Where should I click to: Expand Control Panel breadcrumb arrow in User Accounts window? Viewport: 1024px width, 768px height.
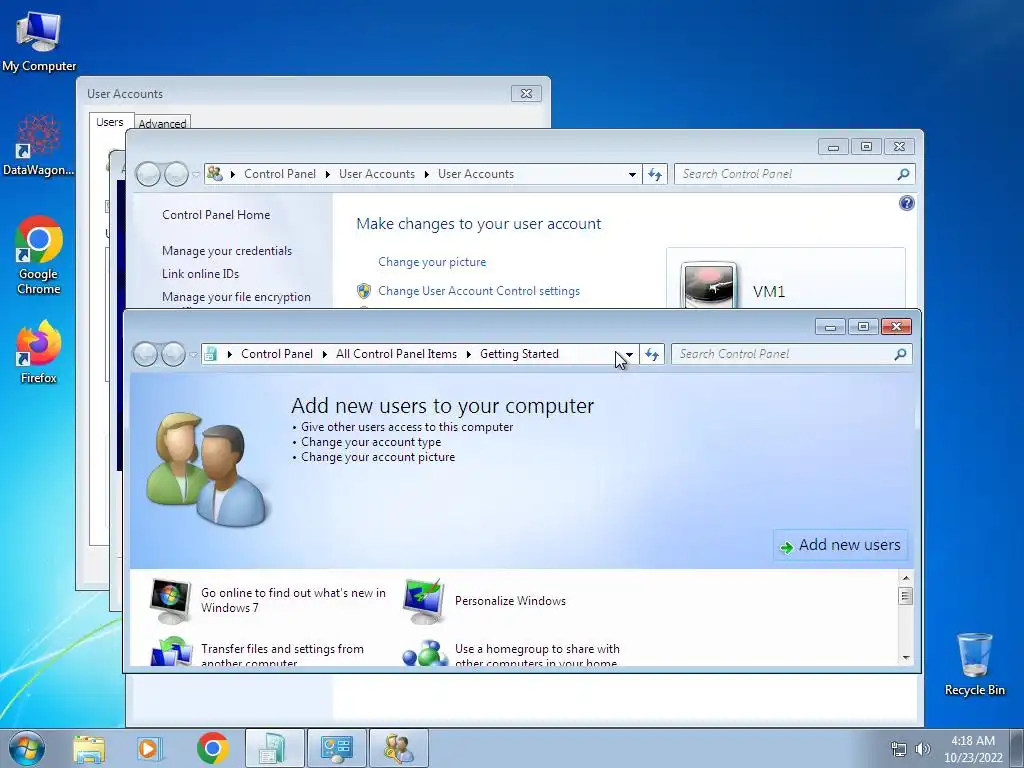click(327, 174)
